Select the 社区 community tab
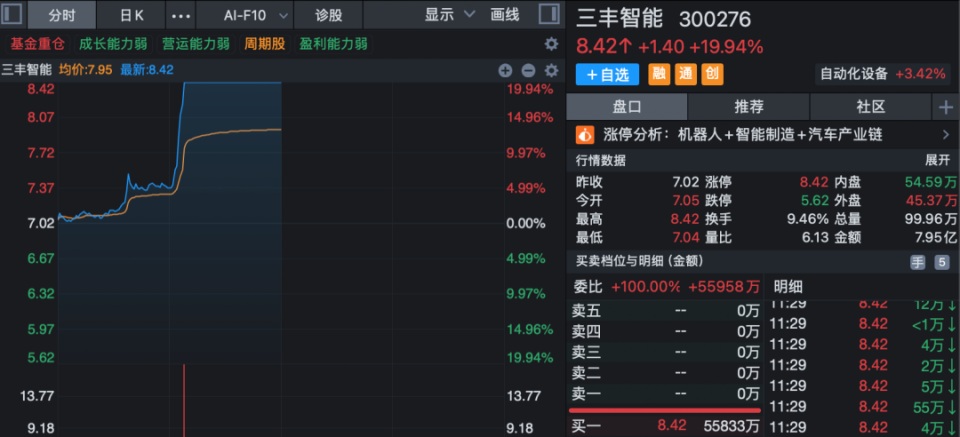960x437 pixels. pyautogui.click(x=871, y=107)
